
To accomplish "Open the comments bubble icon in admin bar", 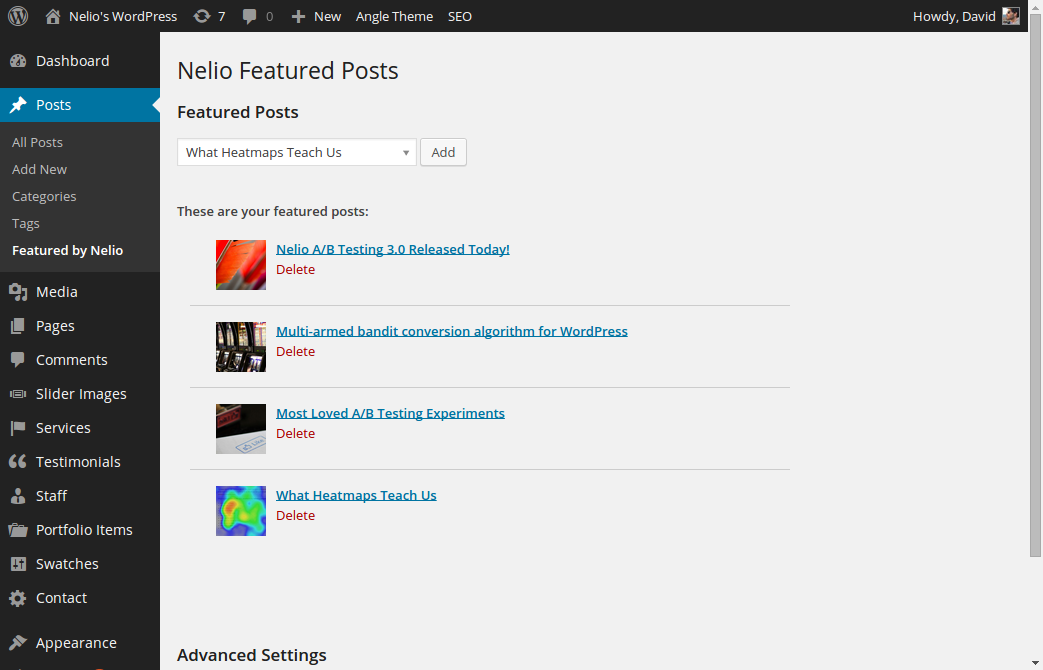I will 249,17.
